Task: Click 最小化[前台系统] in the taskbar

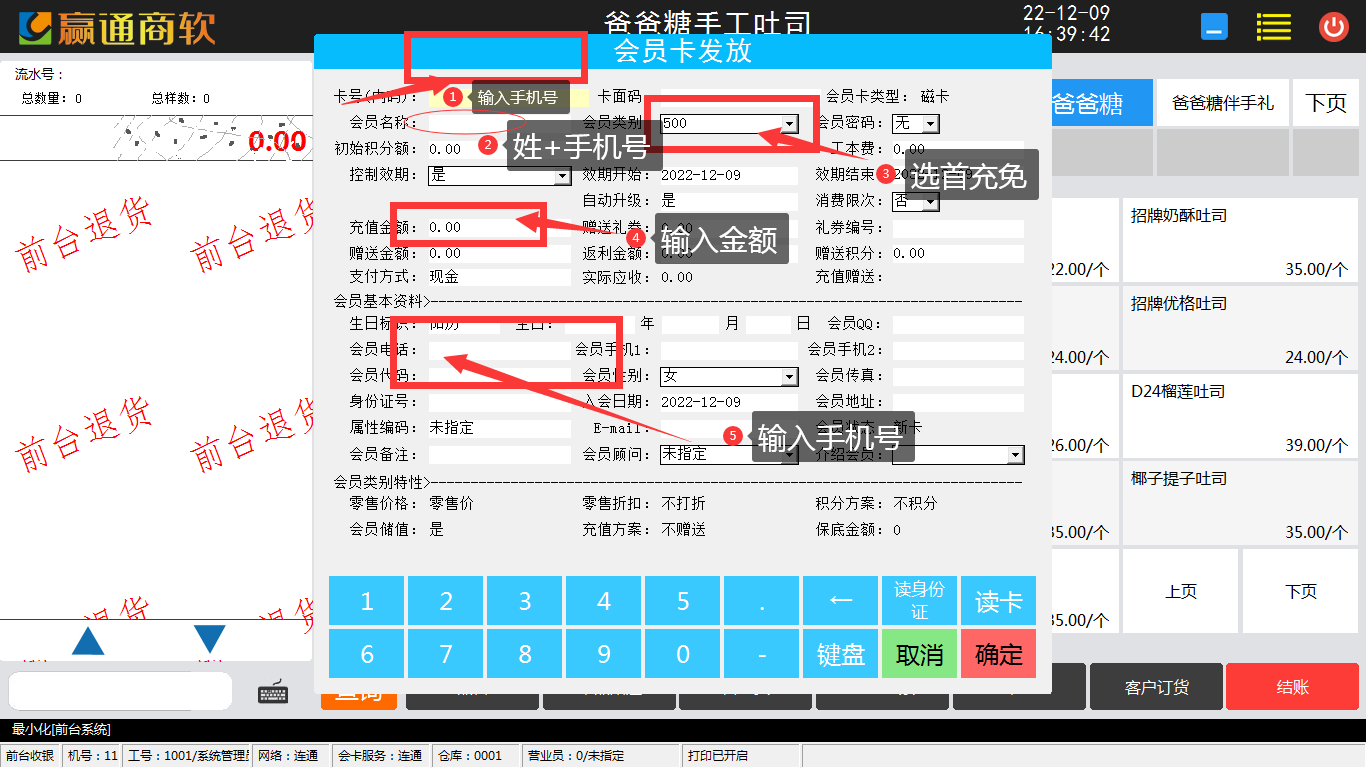Action: point(61,730)
